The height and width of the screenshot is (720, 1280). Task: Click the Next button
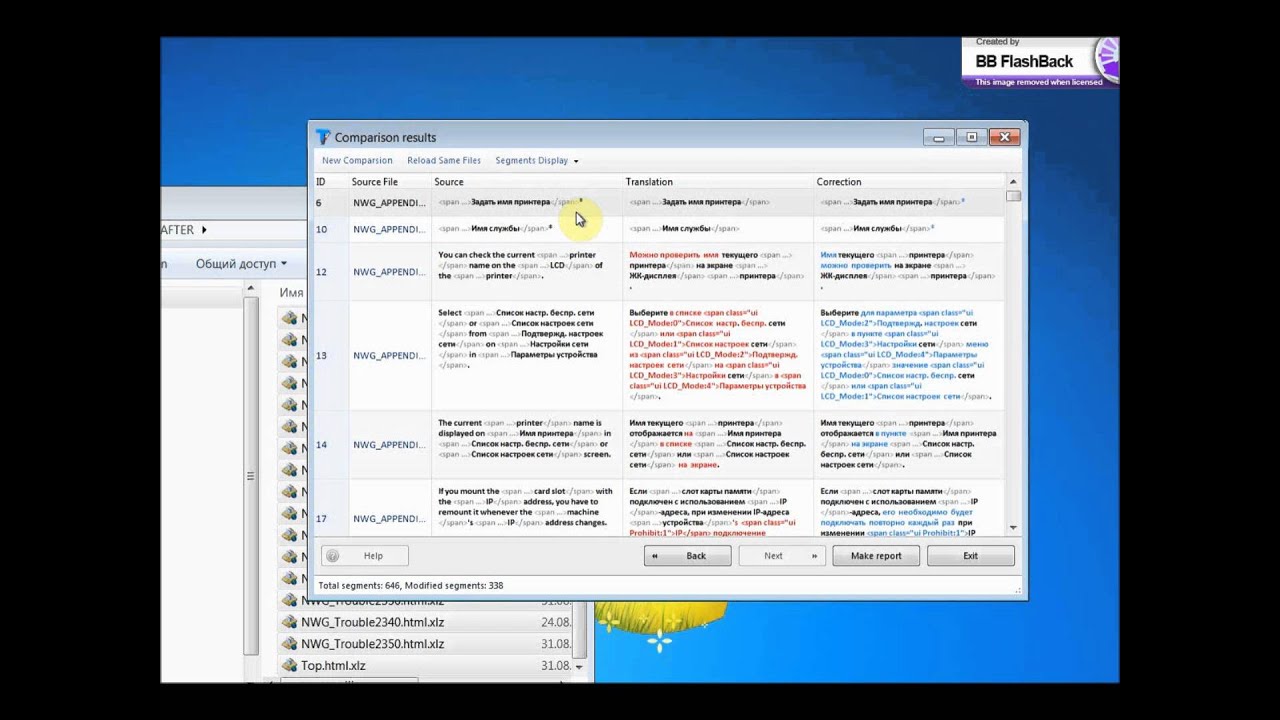click(782, 556)
